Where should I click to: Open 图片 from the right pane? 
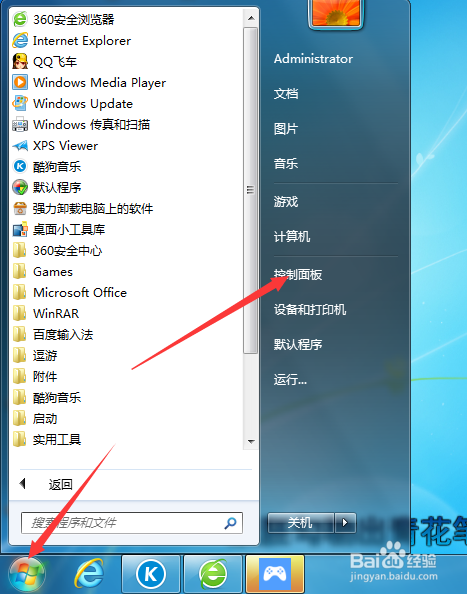[286, 129]
